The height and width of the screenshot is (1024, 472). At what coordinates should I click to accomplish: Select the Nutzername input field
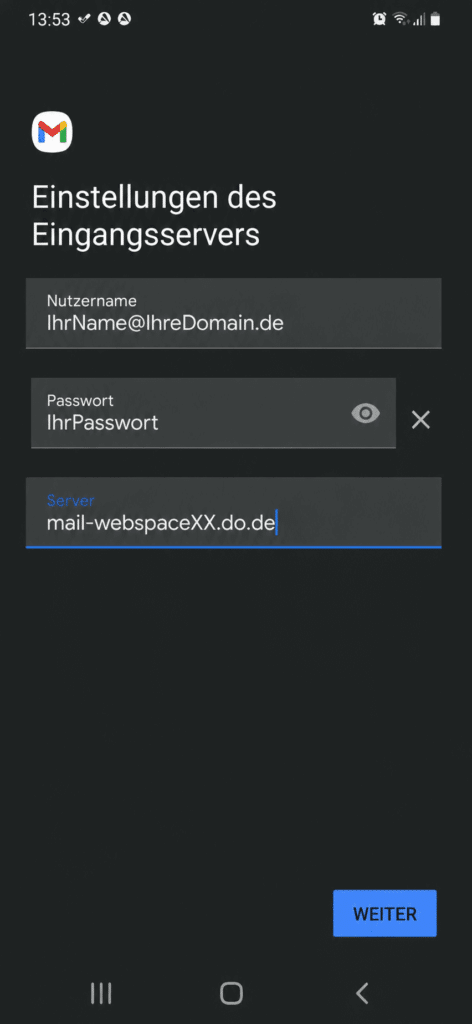(234, 313)
